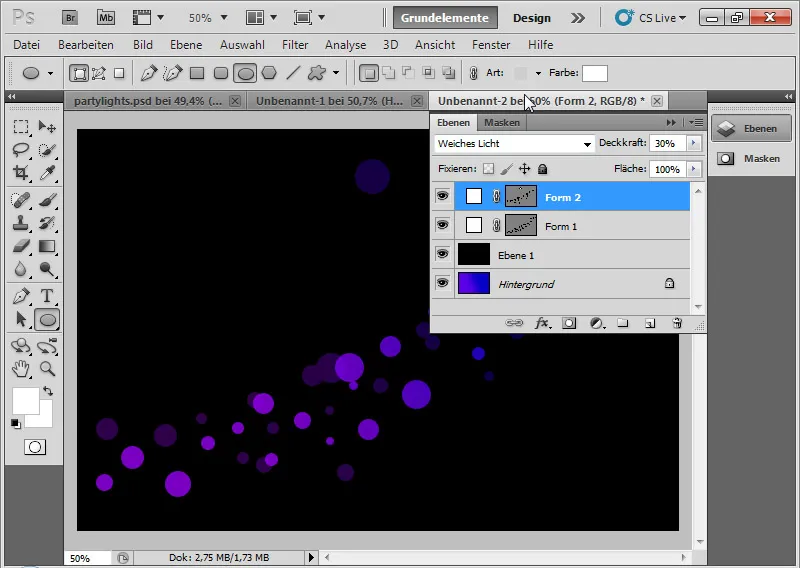Toggle visibility of Hintergrund layer
The image size is (800, 568).
(442, 283)
